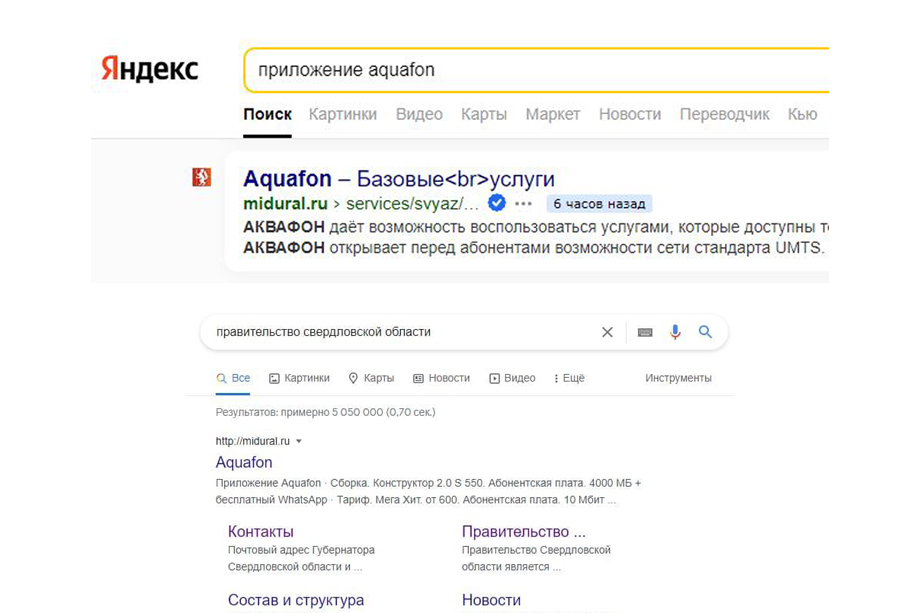This screenshot has height=613, width=920.
Task: Click the http://midural.ru URL text
Action: tap(253, 441)
